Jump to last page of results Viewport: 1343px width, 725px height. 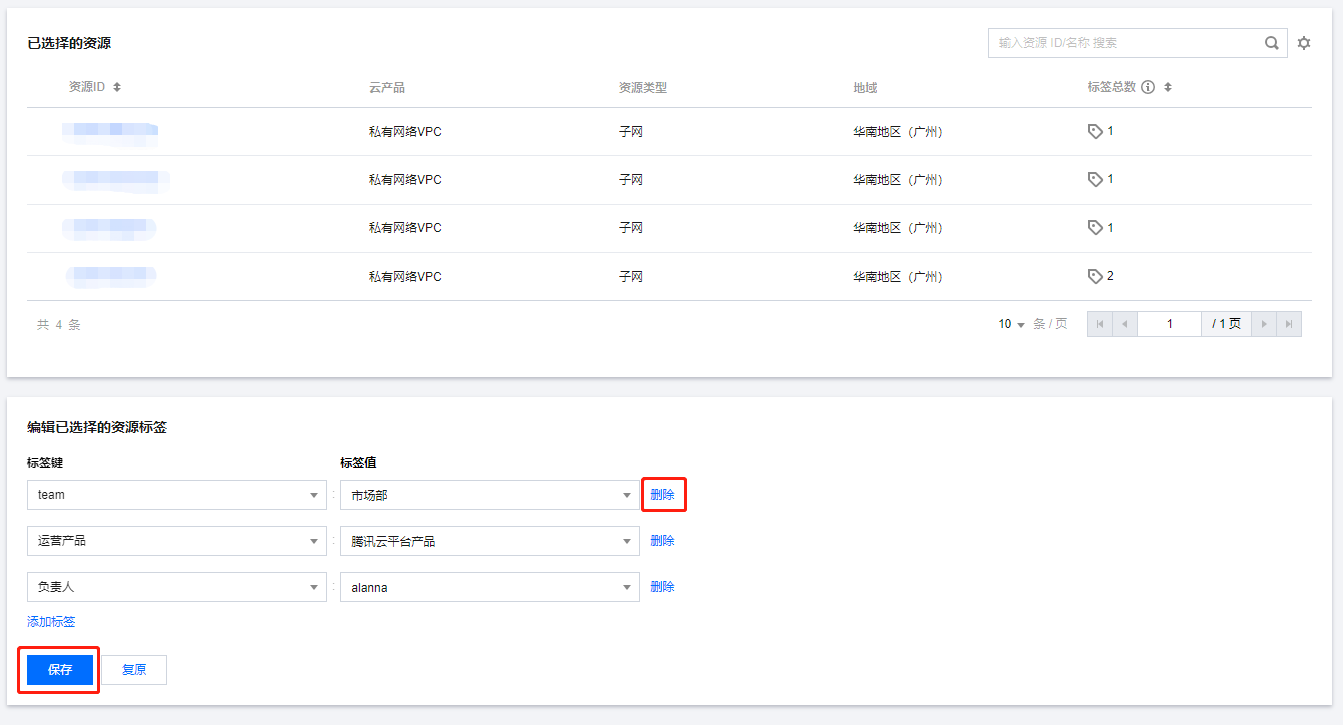[x=1290, y=324]
